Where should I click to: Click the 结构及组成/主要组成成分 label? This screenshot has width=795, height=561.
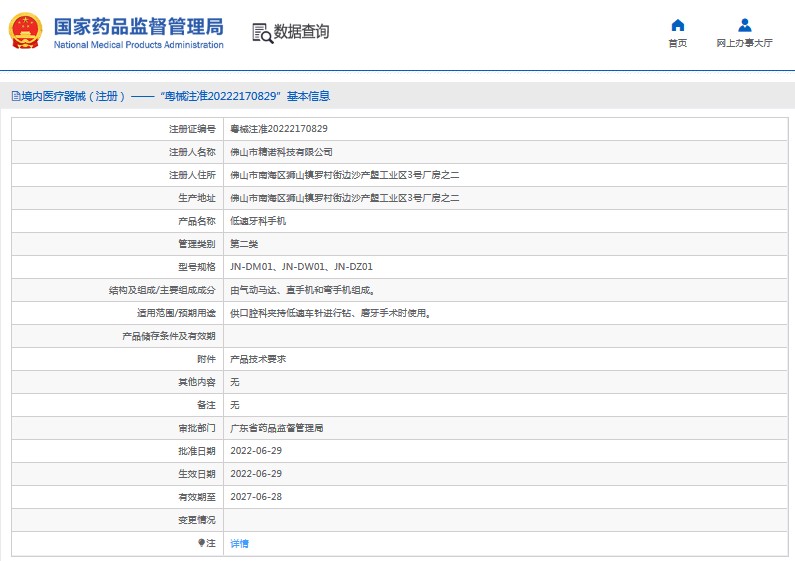pos(162,290)
